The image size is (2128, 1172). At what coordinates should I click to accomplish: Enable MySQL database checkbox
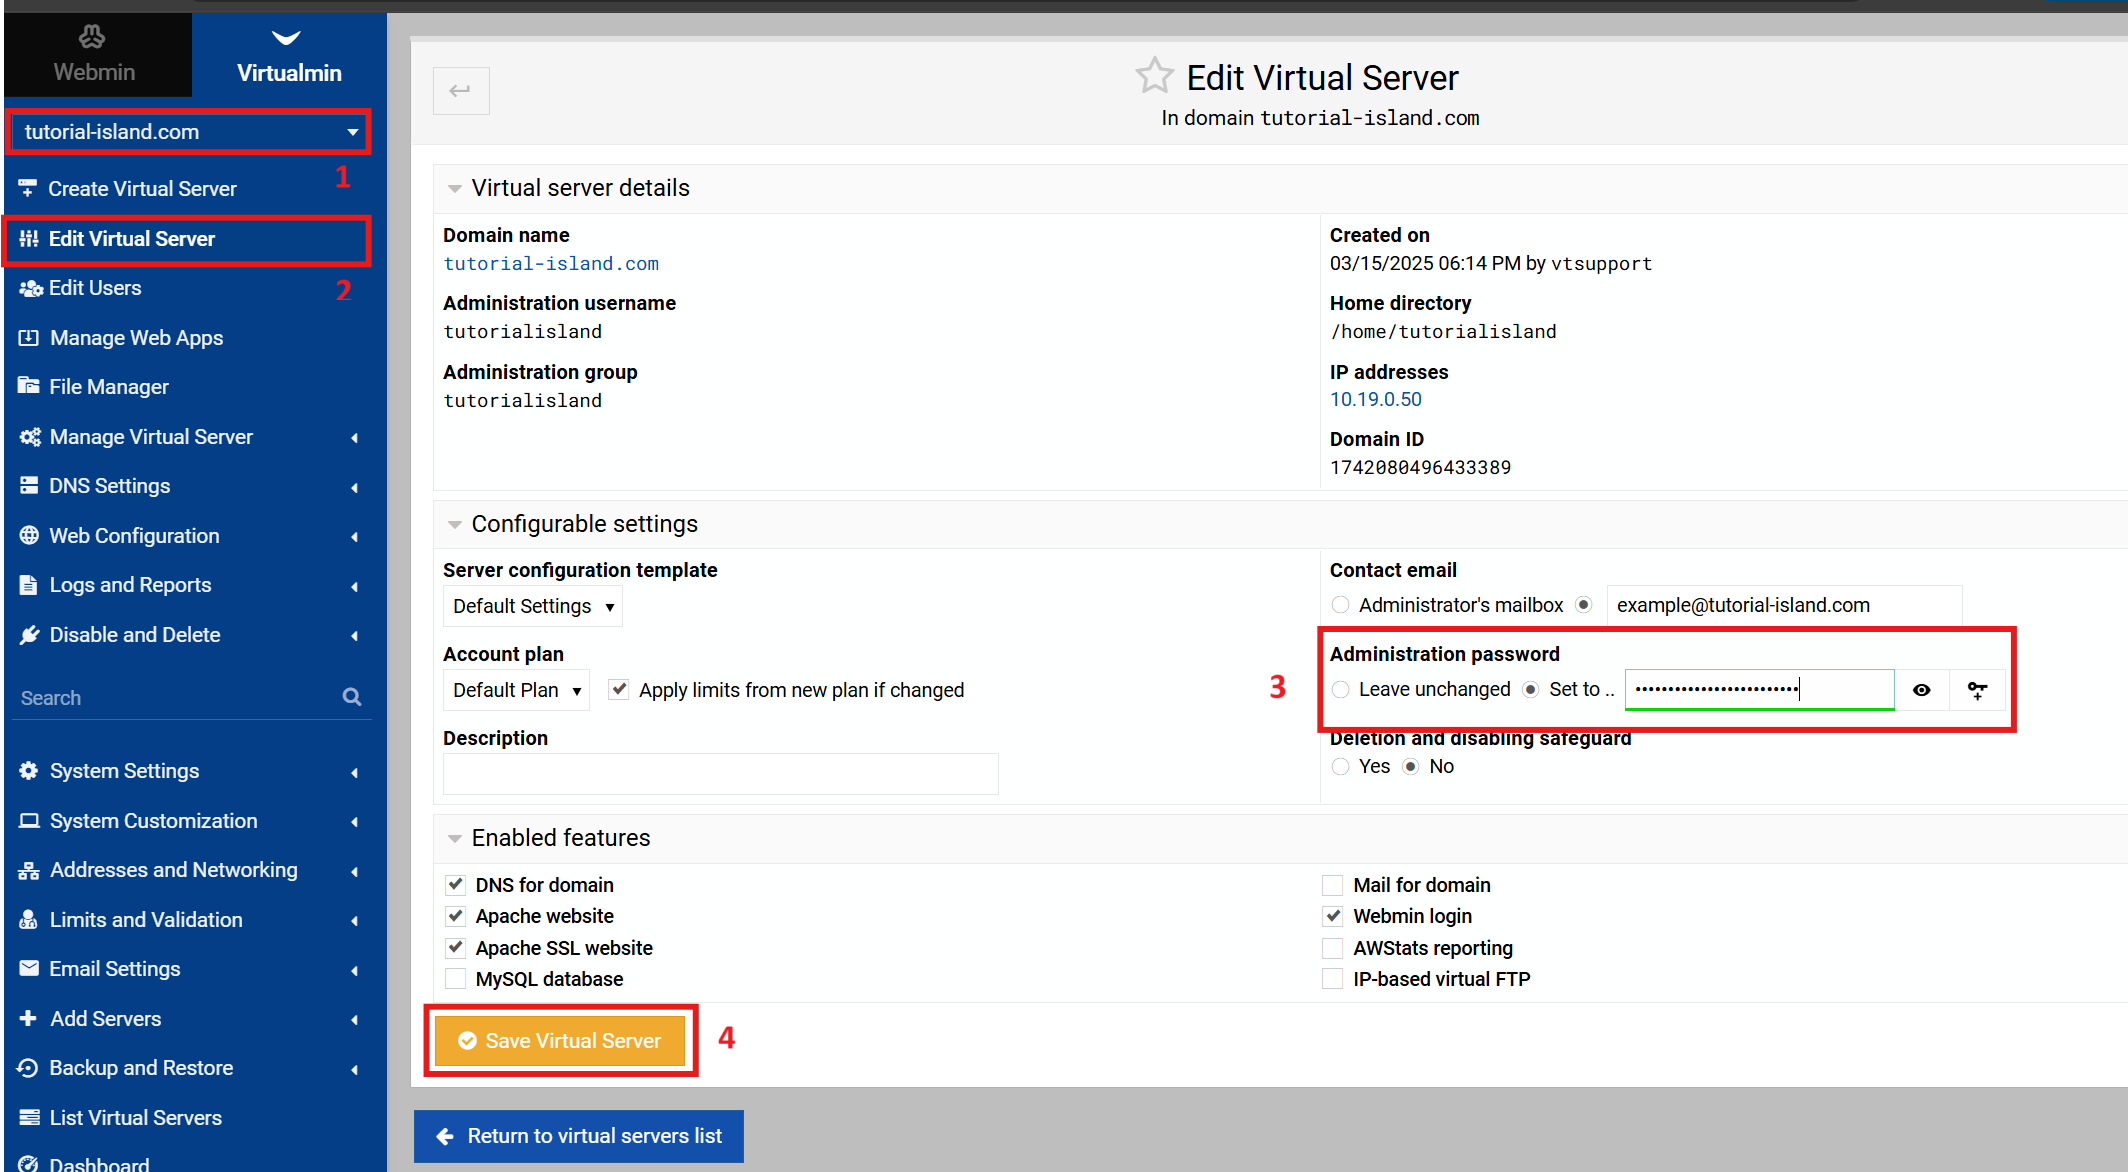(x=456, y=979)
